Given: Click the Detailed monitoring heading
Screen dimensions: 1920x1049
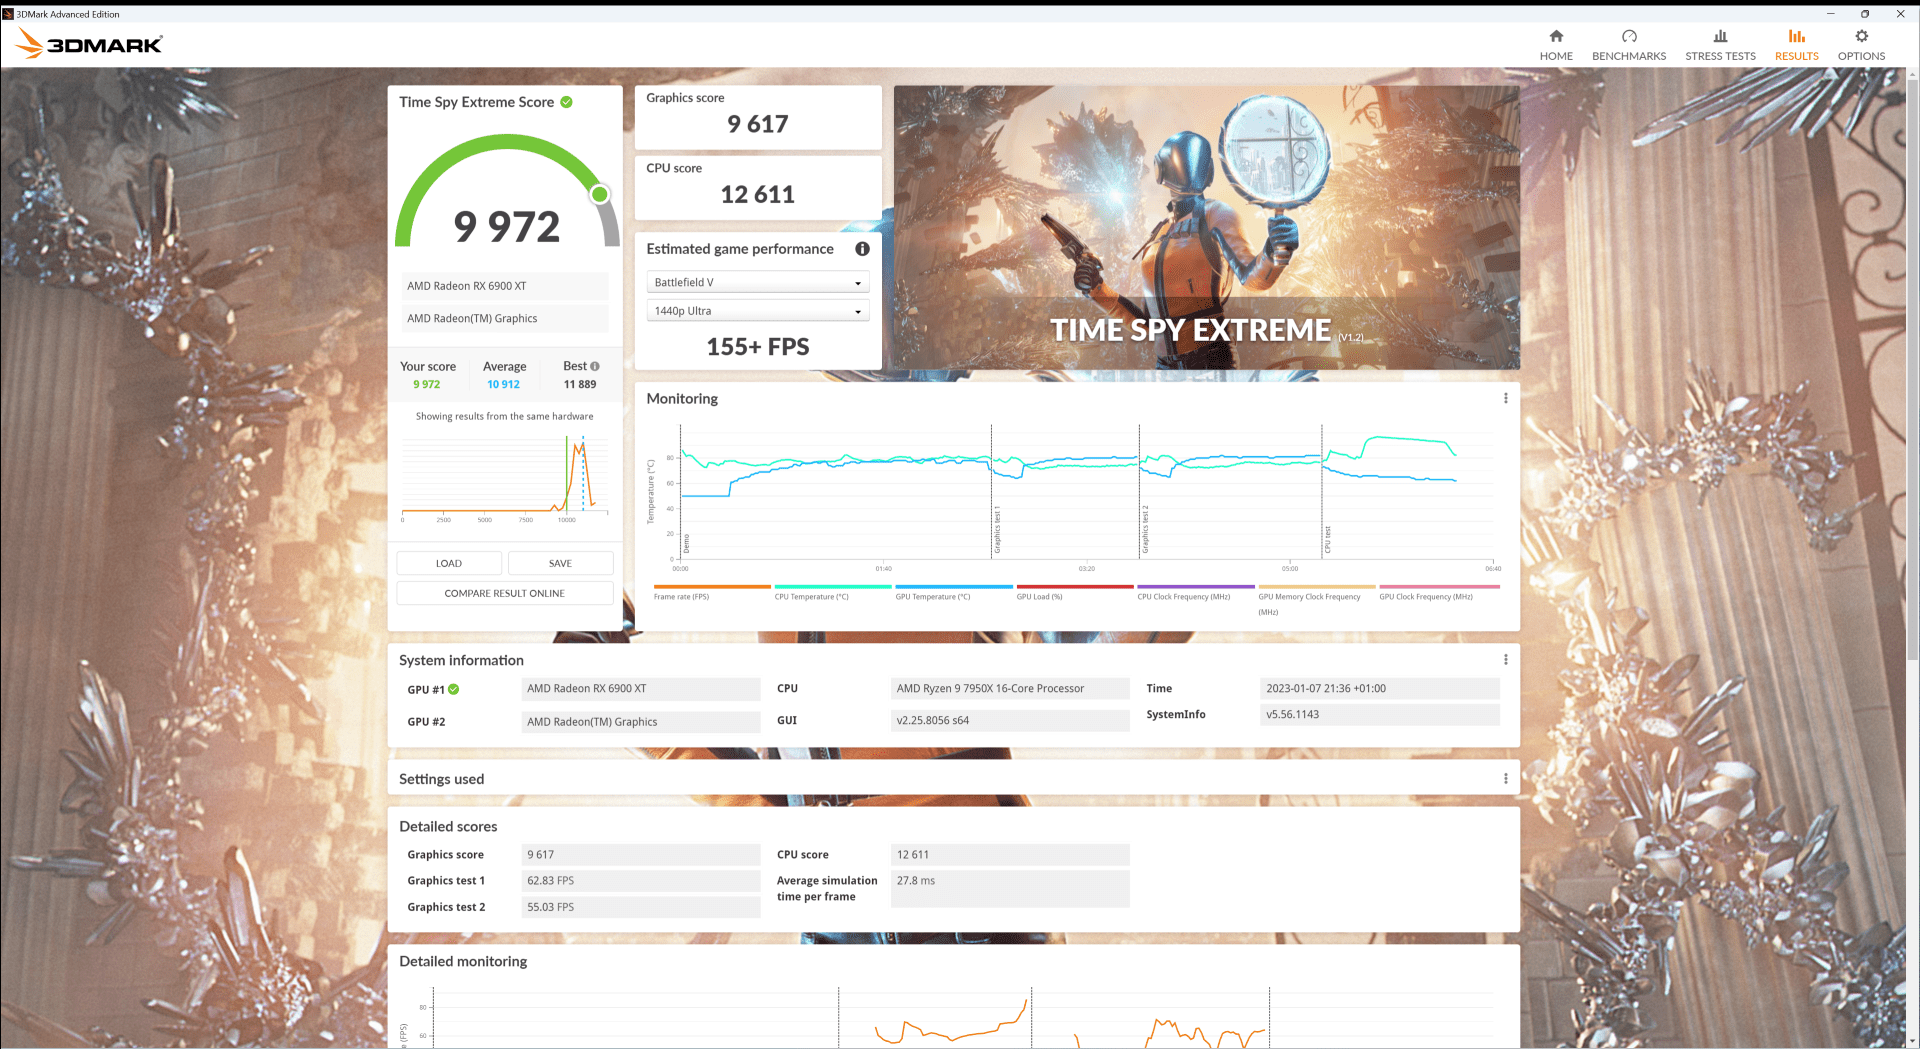Looking at the screenshot, I should click(463, 961).
